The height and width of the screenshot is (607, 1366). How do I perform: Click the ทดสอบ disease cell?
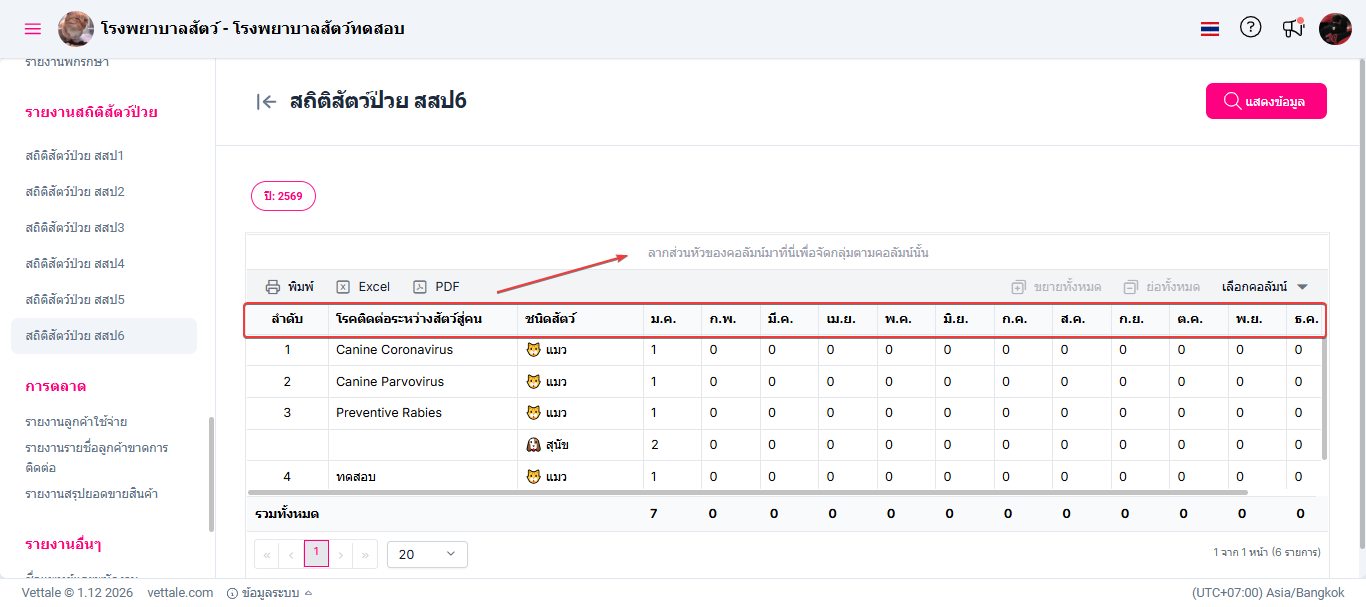(423, 477)
